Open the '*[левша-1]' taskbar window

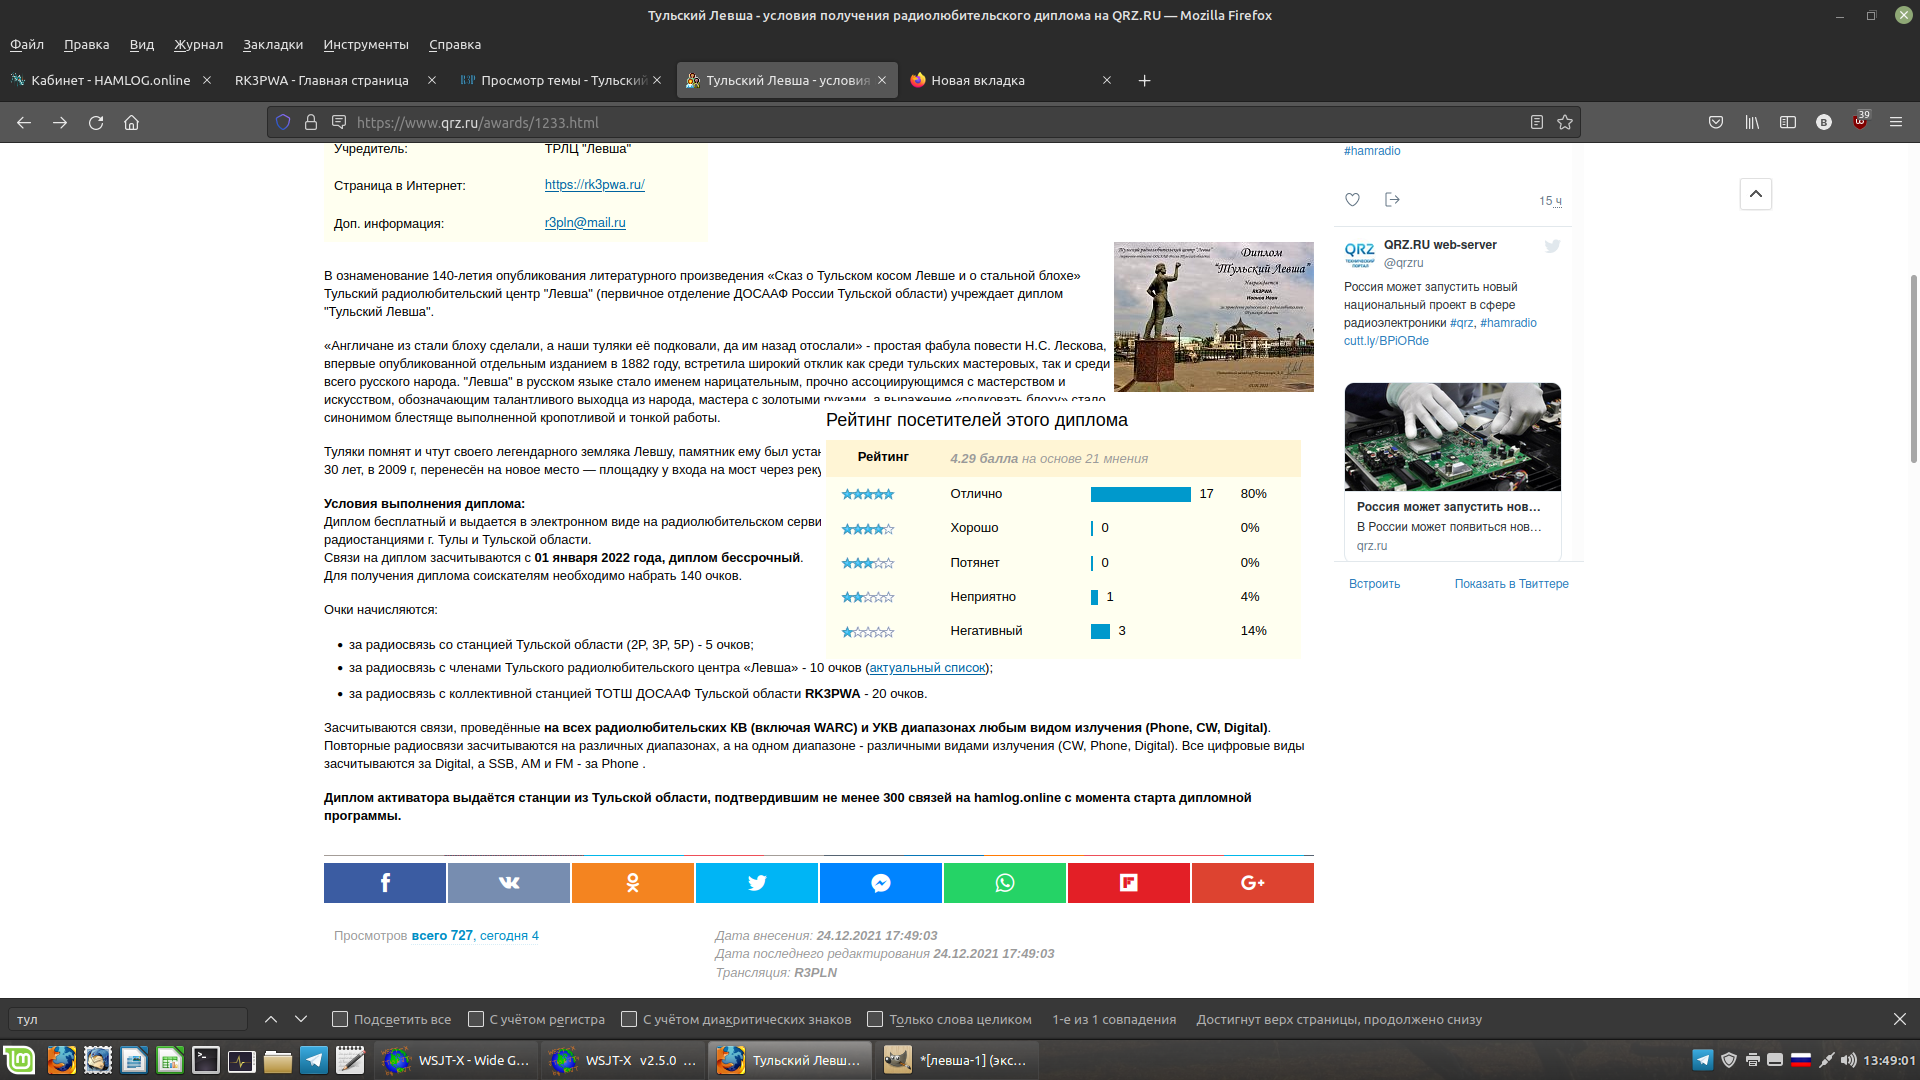pyautogui.click(x=957, y=1060)
